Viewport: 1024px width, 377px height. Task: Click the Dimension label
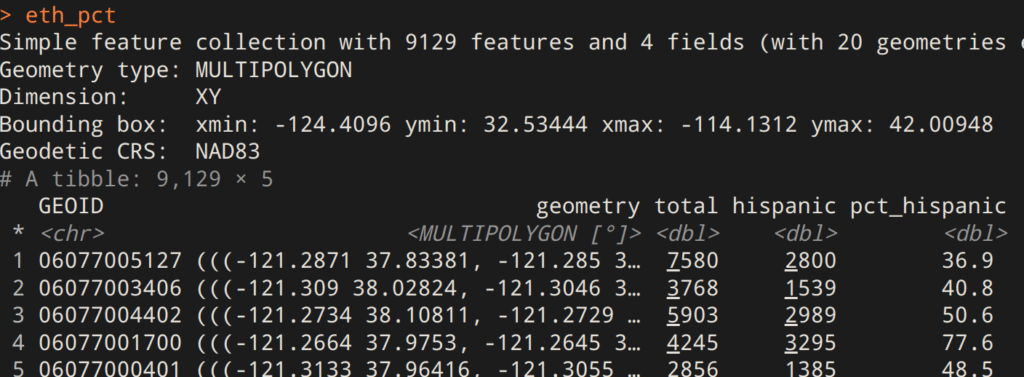[x=65, y=97]
